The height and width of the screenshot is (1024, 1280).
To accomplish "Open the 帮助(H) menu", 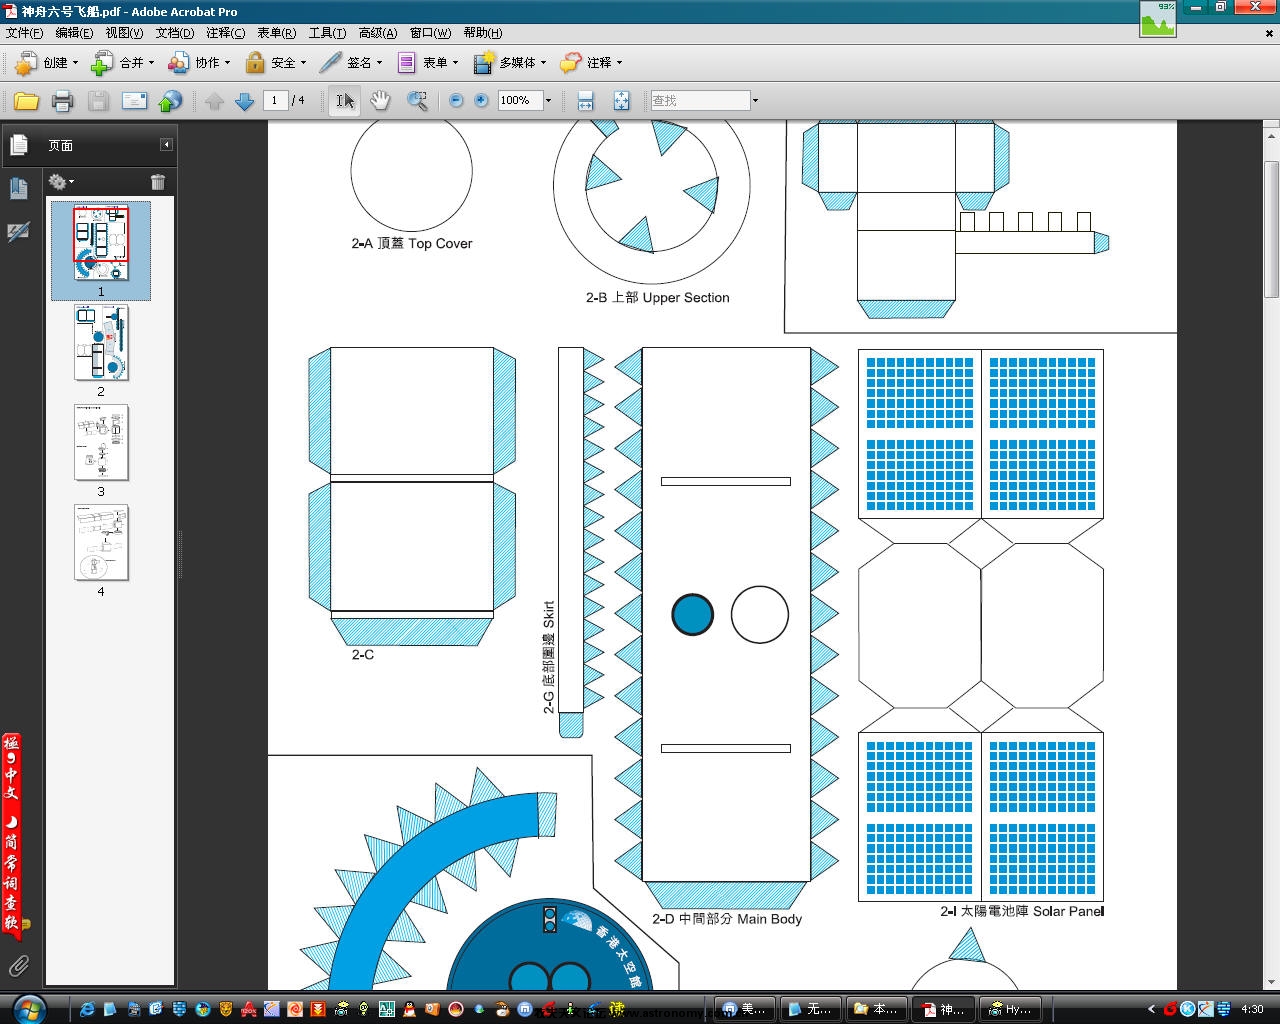I will (483, 33).
